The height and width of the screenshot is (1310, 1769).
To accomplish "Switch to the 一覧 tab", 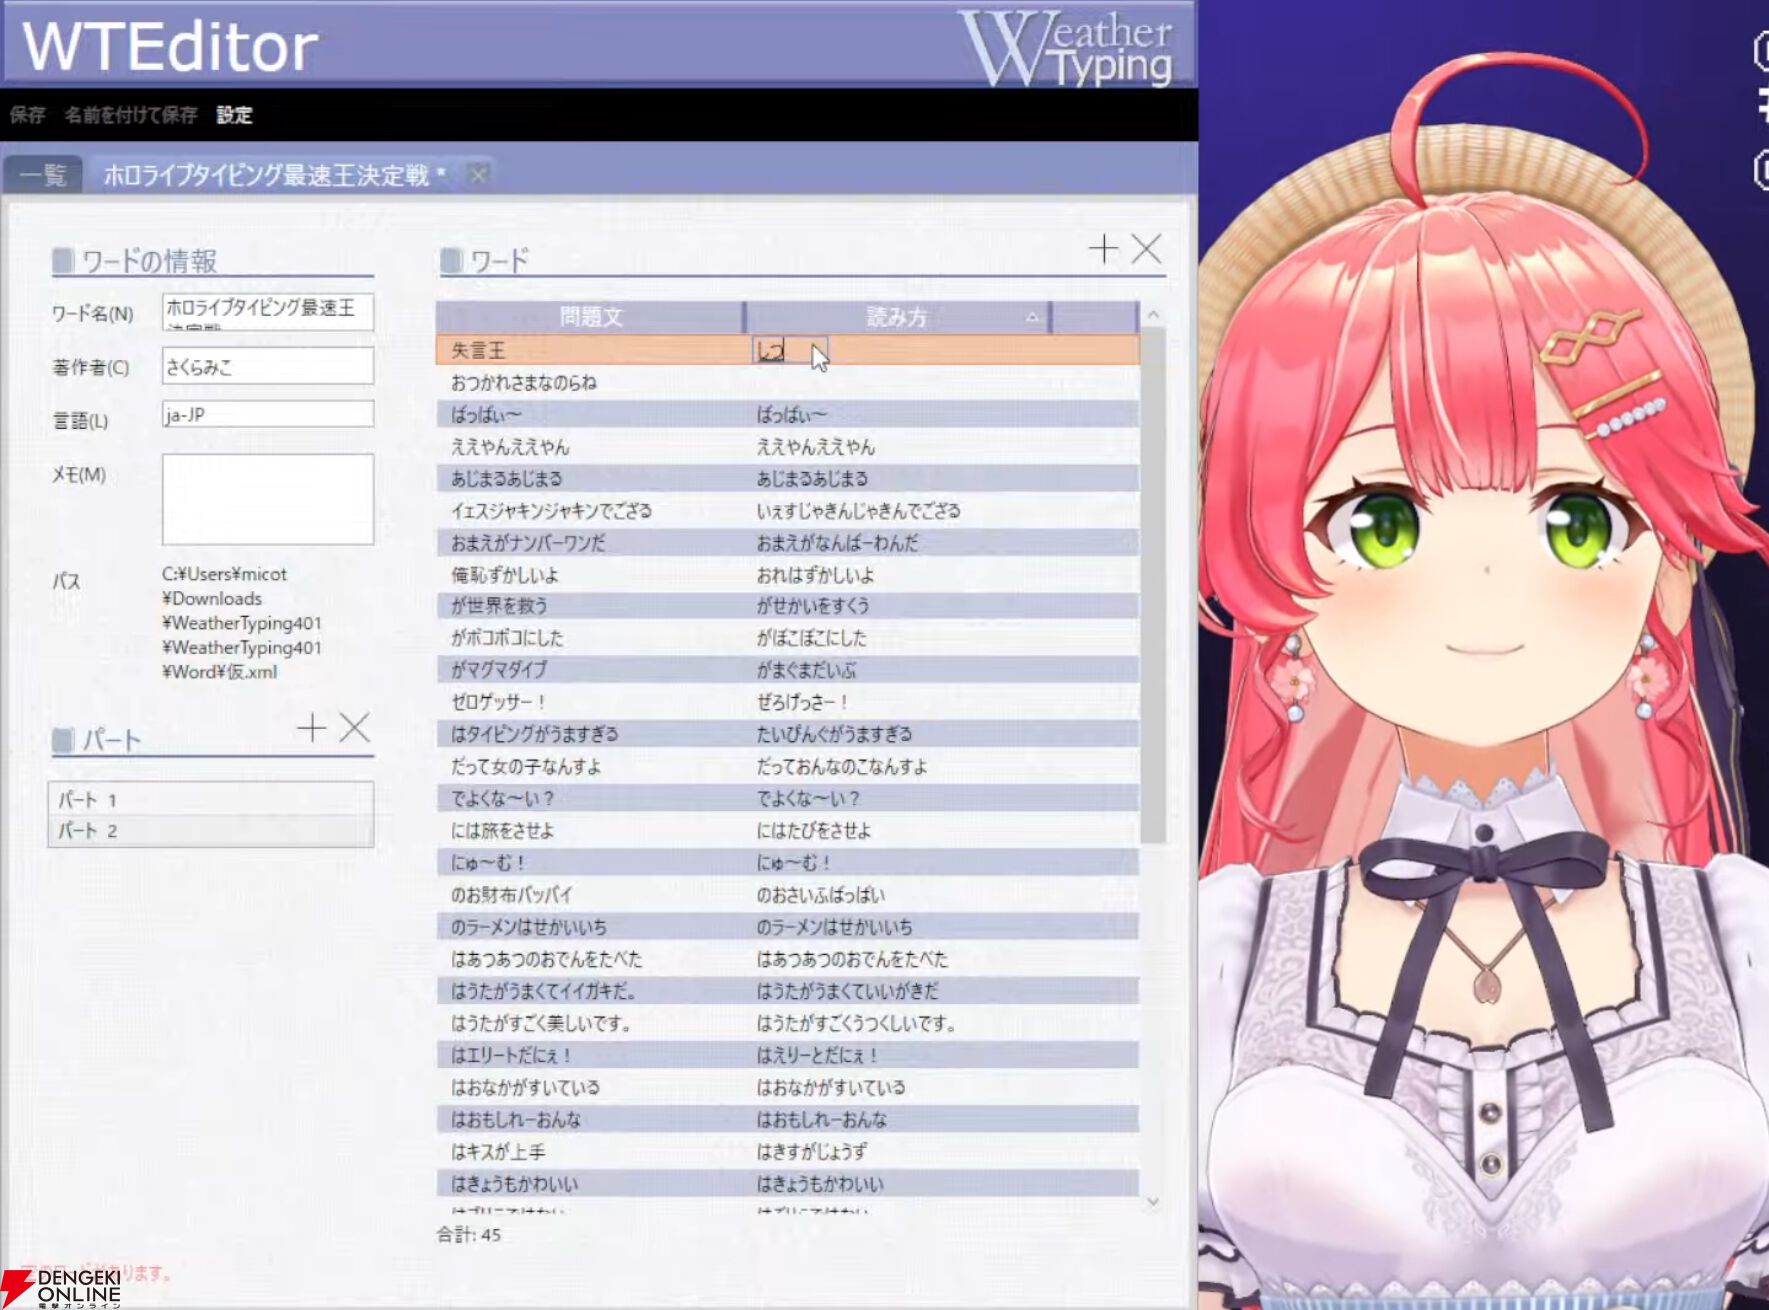I will pyautogui.click(x=44, y=176).
